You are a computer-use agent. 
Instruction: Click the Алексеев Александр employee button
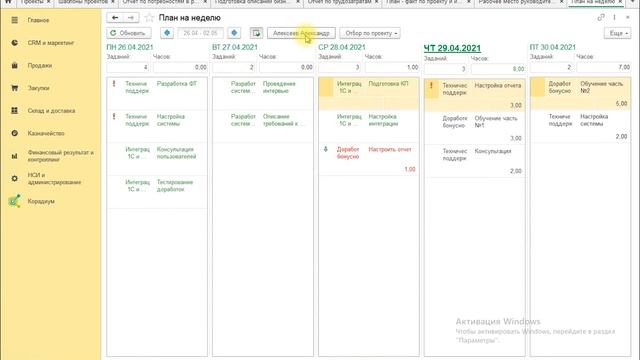(x=301, y=33)
